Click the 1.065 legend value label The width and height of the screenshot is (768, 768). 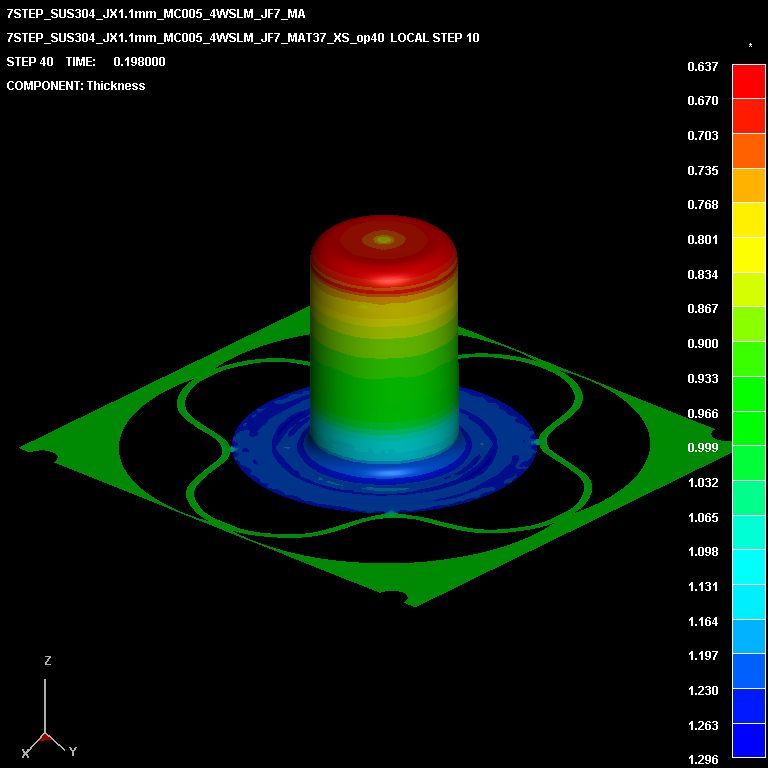702,517
